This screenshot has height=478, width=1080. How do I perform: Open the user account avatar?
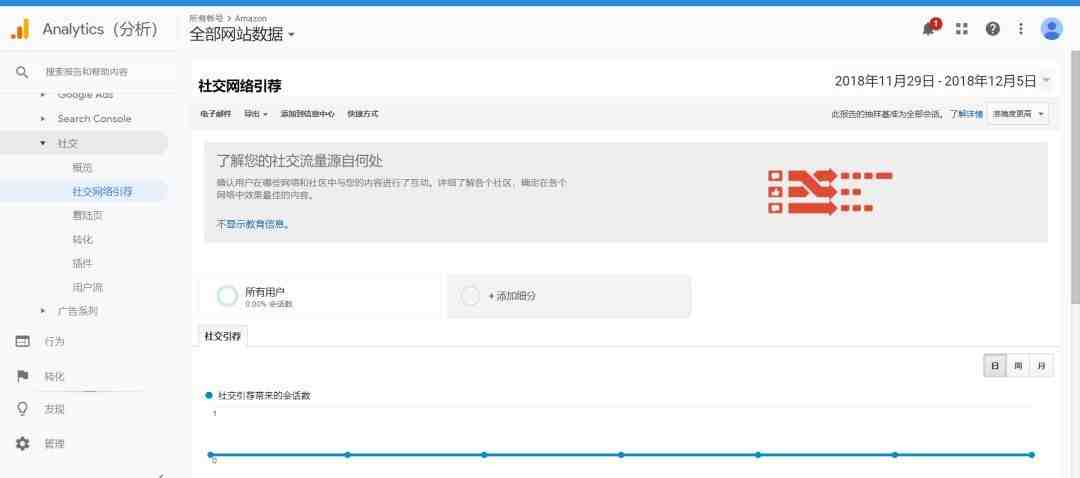[1051, 29]
